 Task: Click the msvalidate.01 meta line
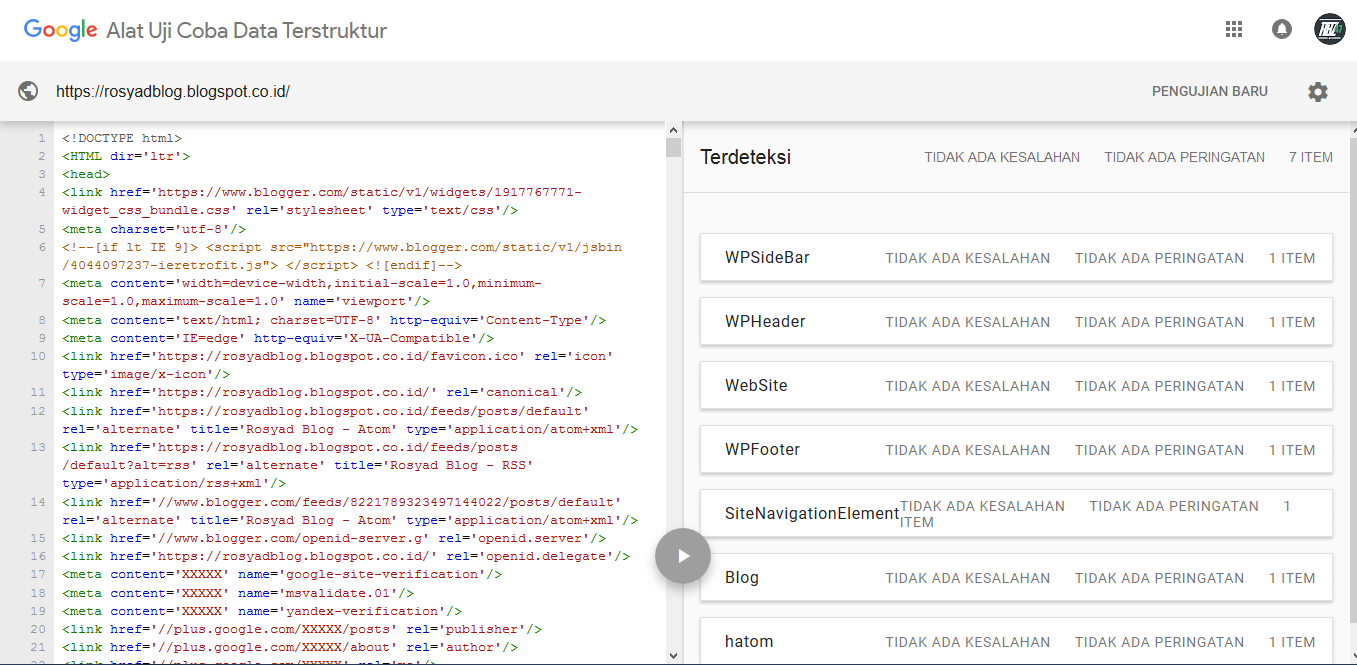point(238,592)
